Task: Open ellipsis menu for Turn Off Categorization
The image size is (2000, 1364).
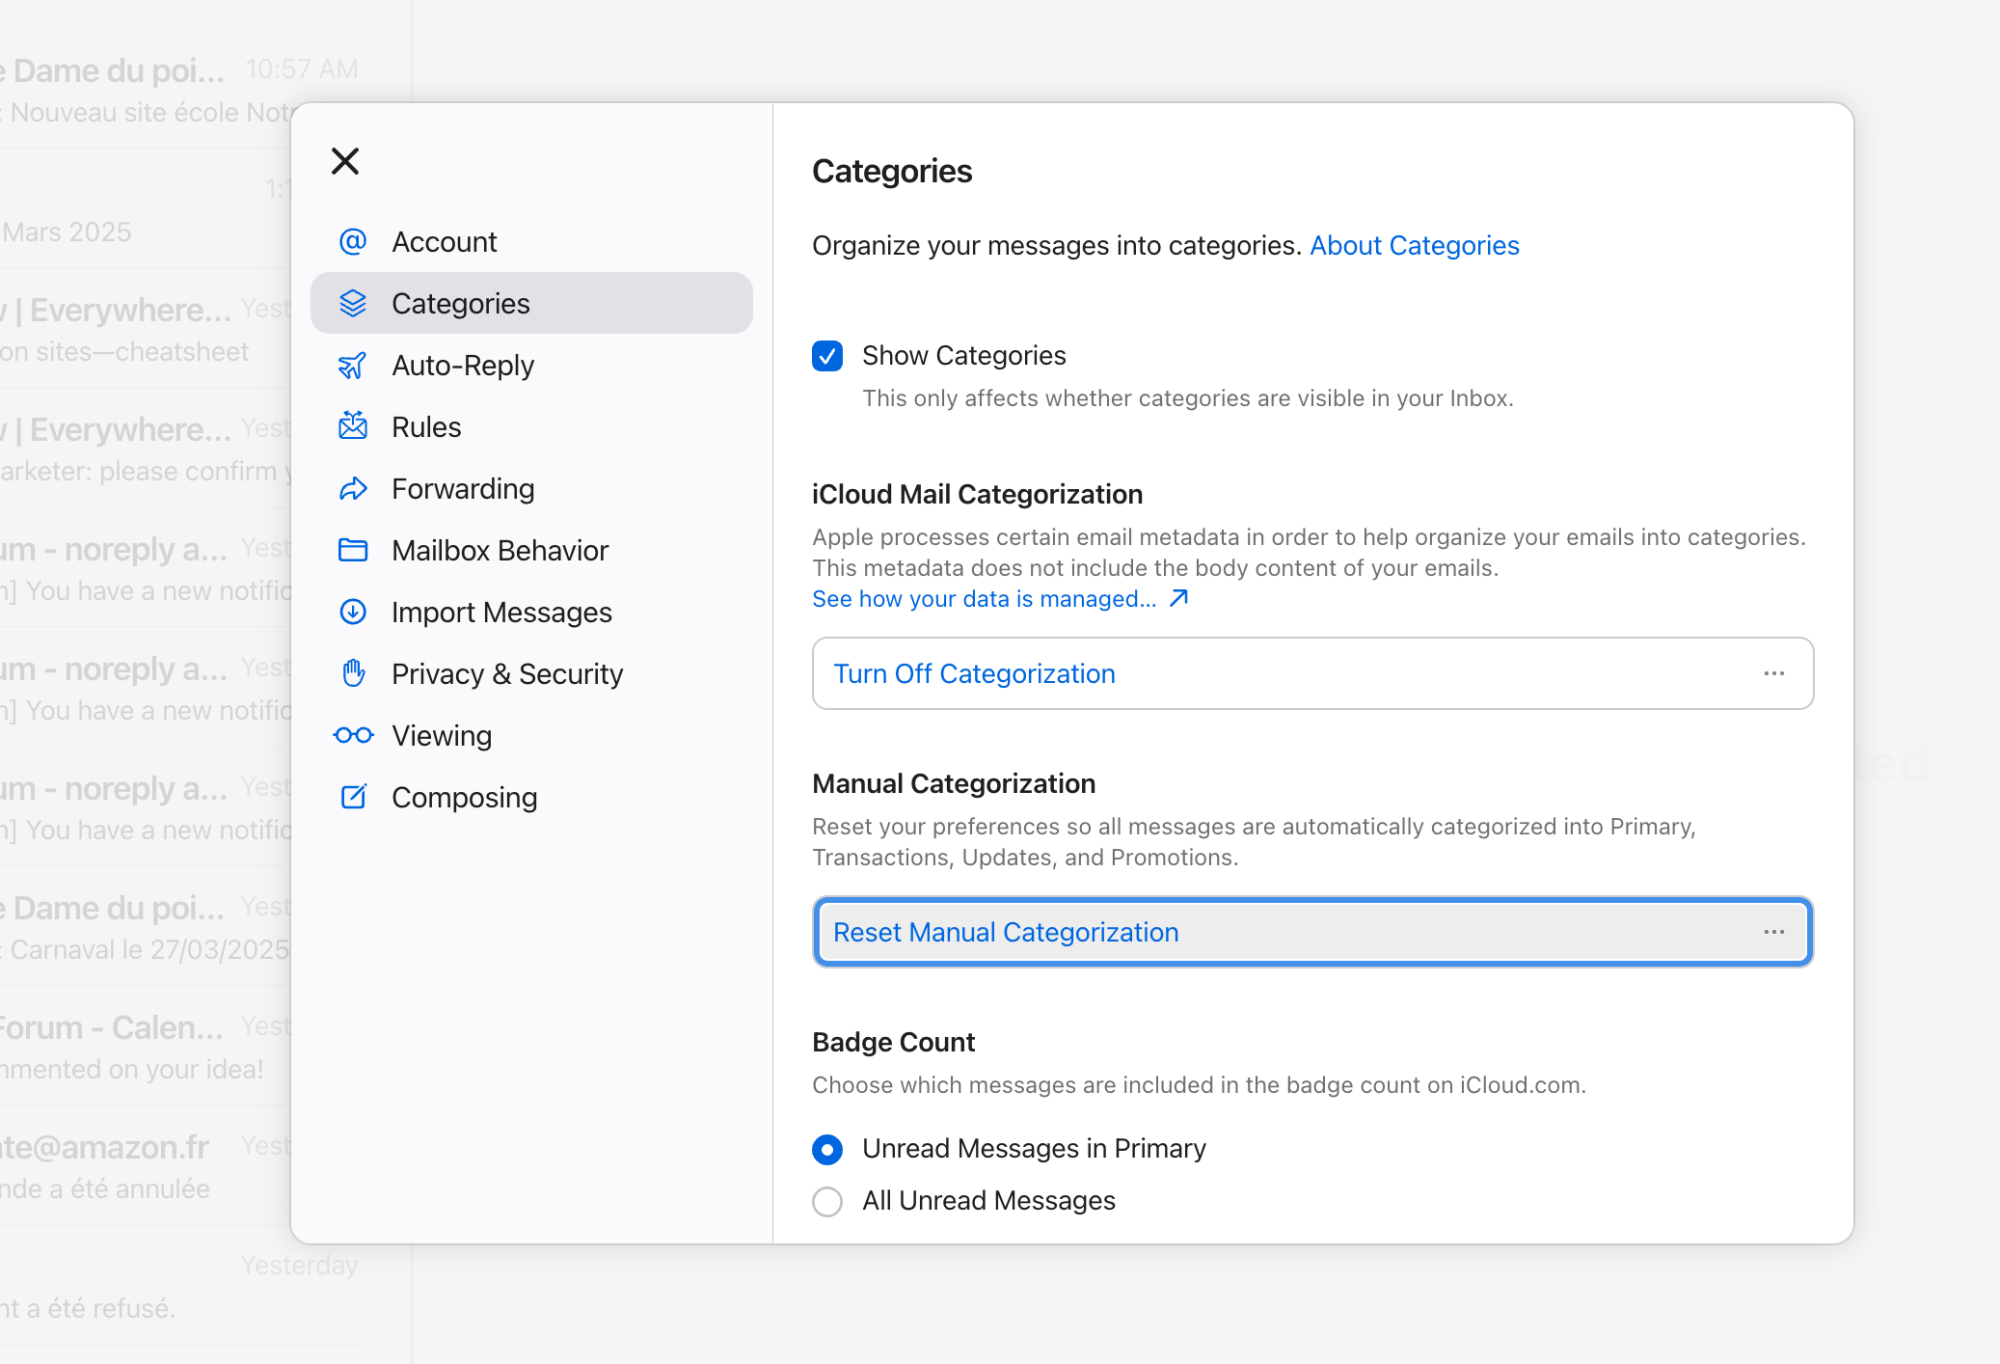Action: tap(1774, 674)
